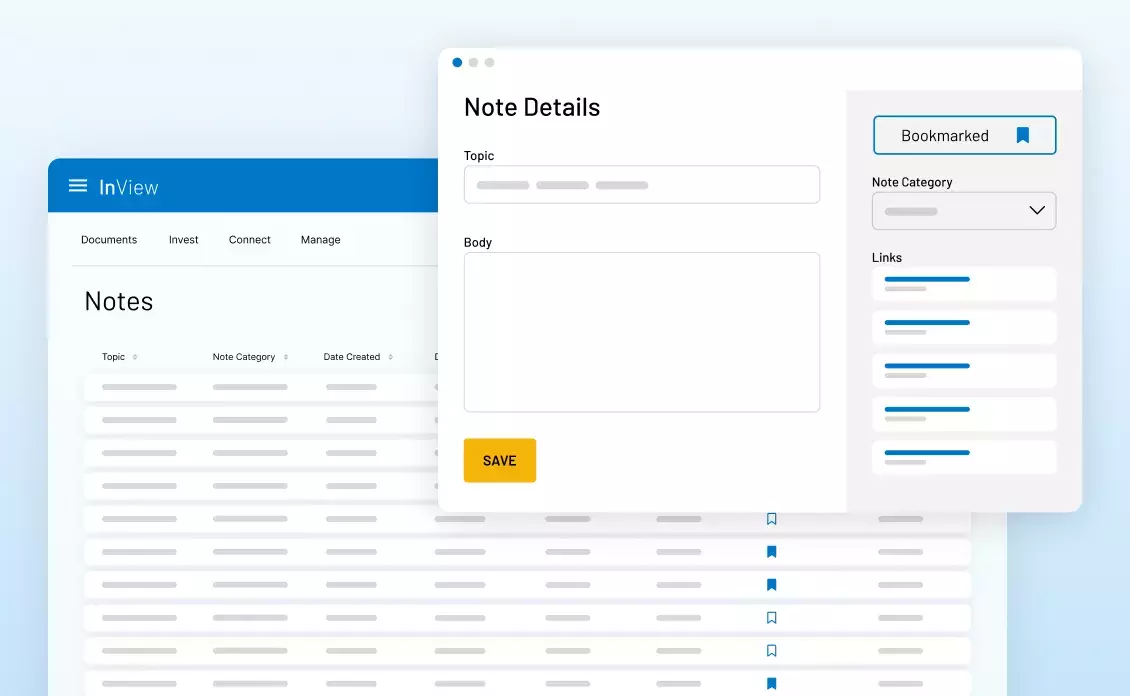Remove bookmark from second visible note row

click(x=771, y=552)
